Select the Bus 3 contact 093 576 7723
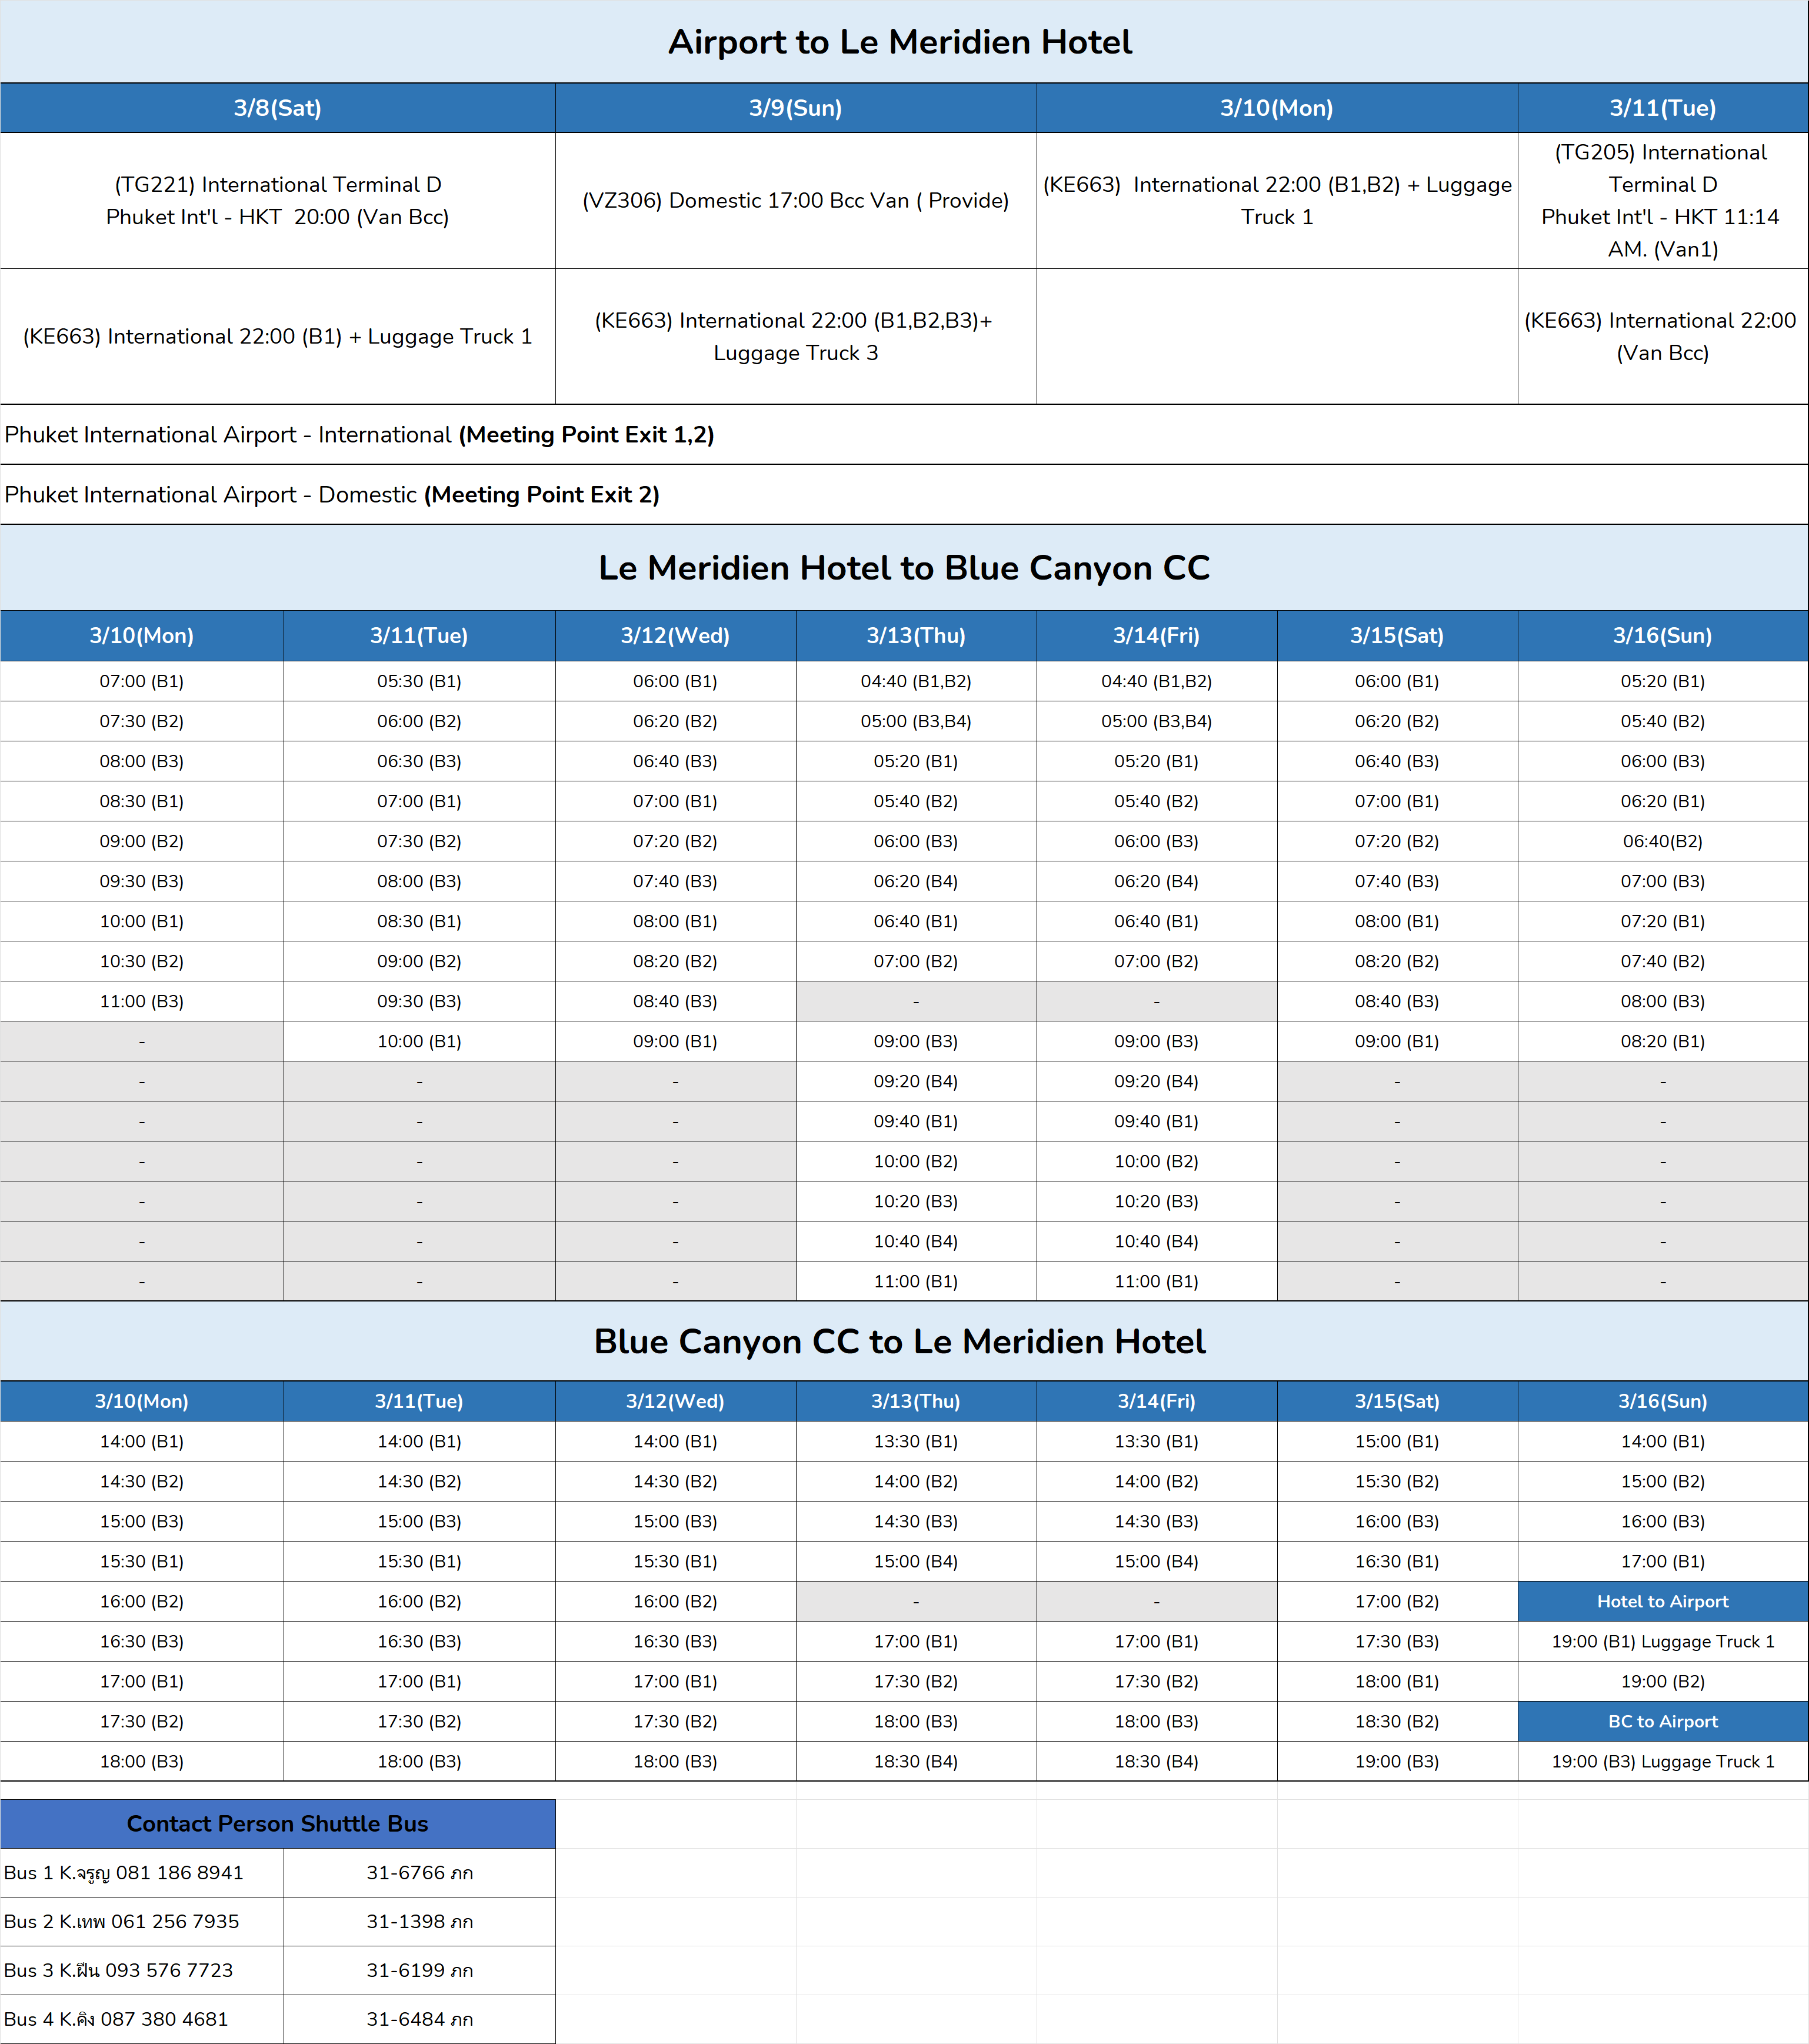The image size is (1809, 2044). coord(142,1970)
